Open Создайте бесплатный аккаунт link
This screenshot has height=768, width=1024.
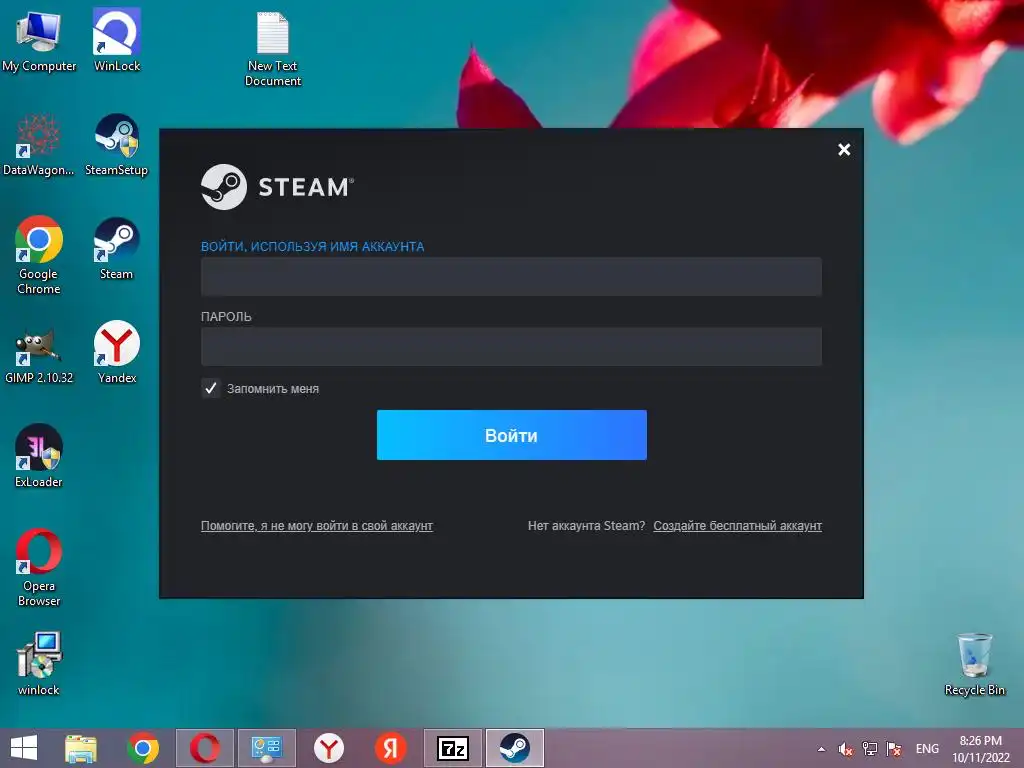pos(737,526)
